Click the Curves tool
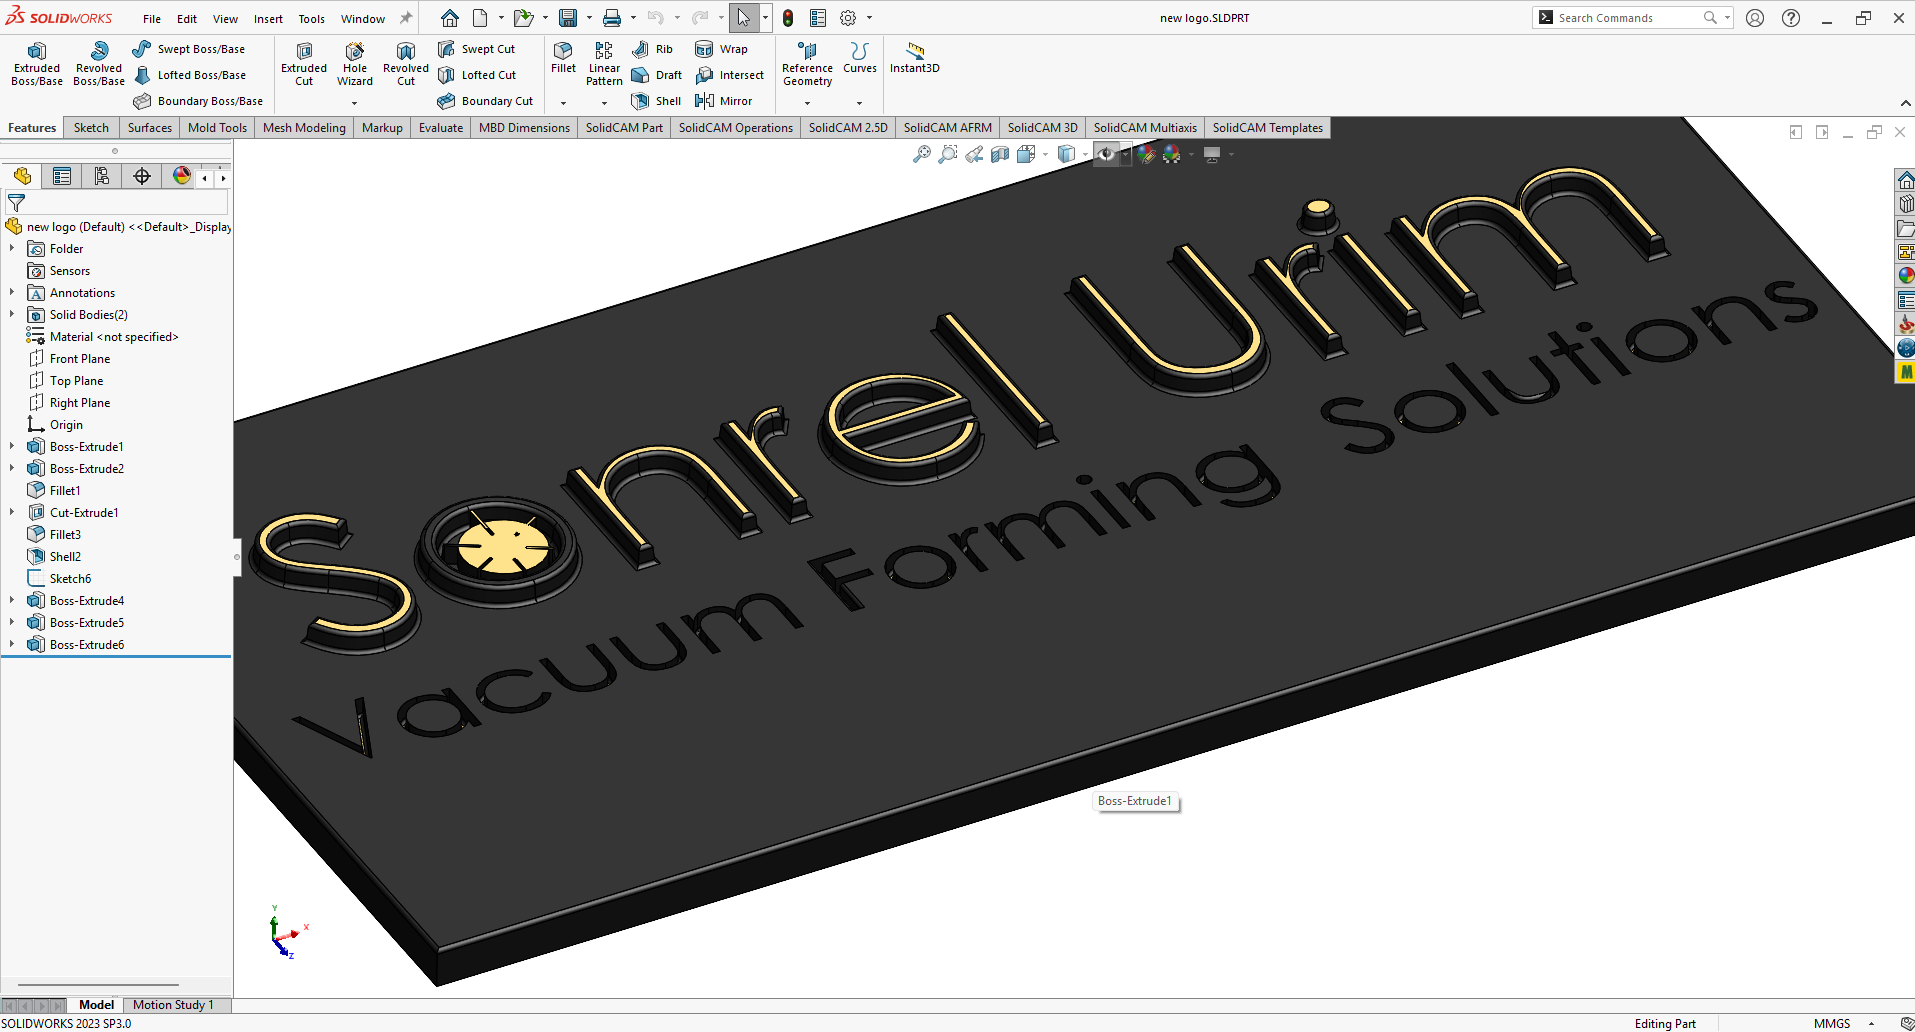Viewport: 1915px width, 1032px height. [860, 58]
